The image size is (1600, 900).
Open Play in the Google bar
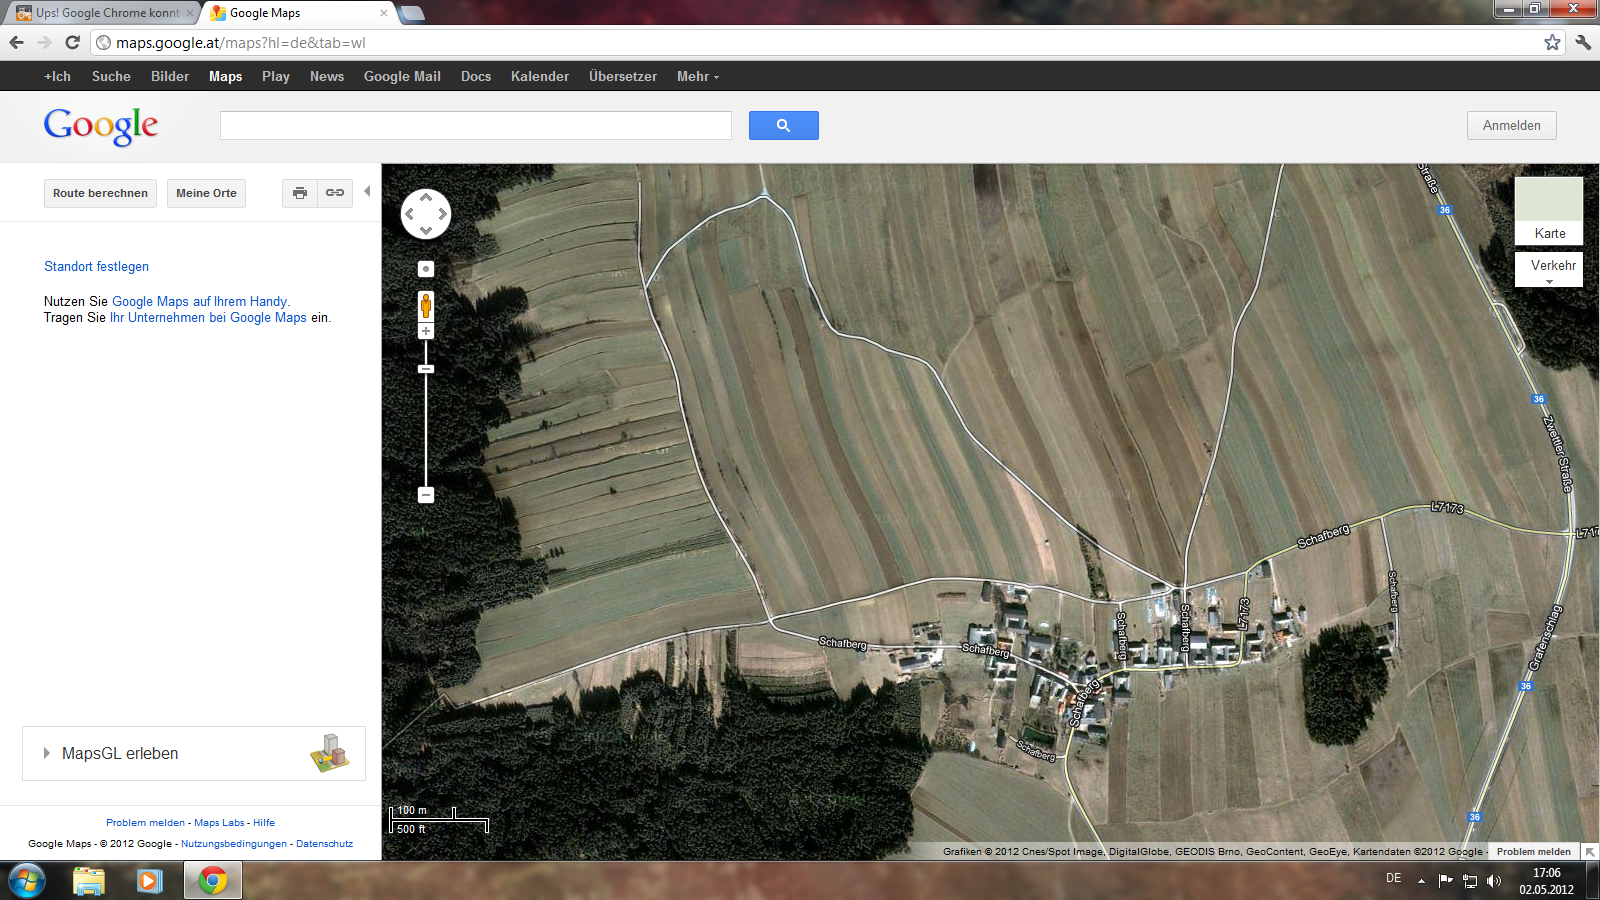click(x=276, y=76)
